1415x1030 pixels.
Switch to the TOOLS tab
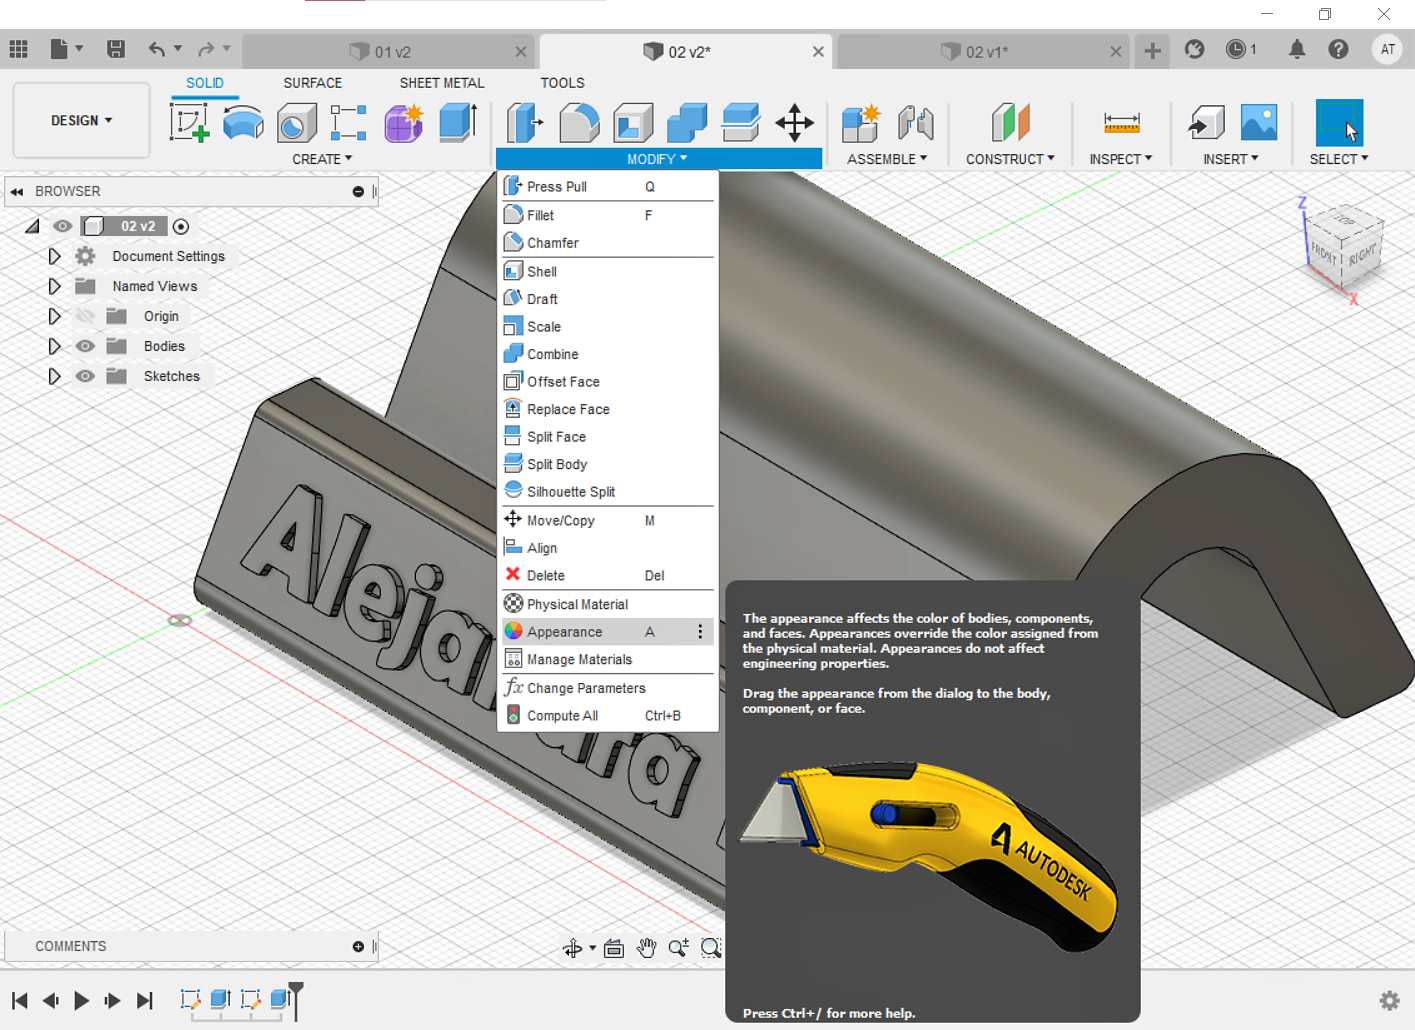point(562,83)
